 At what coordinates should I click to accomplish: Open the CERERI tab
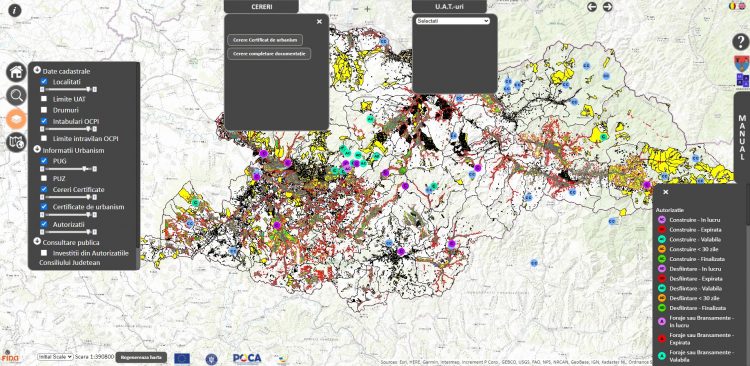pos(261,7)
